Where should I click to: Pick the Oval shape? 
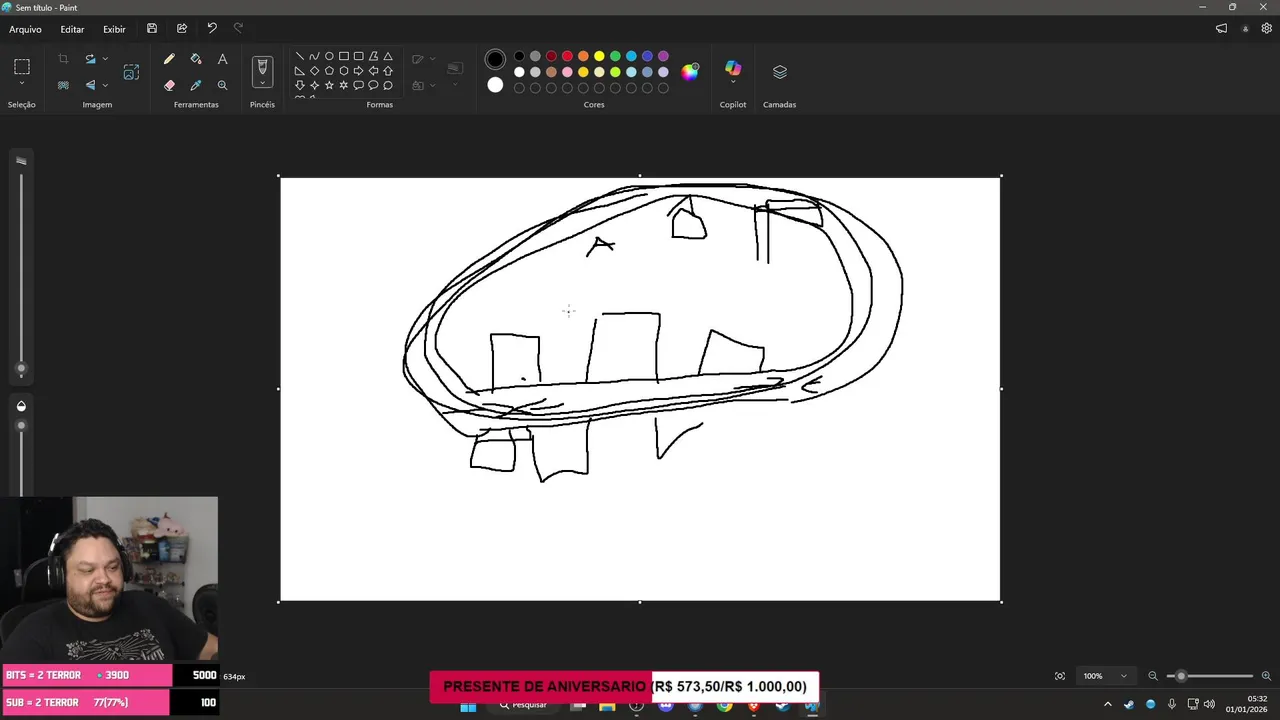(x=329, y=56)
